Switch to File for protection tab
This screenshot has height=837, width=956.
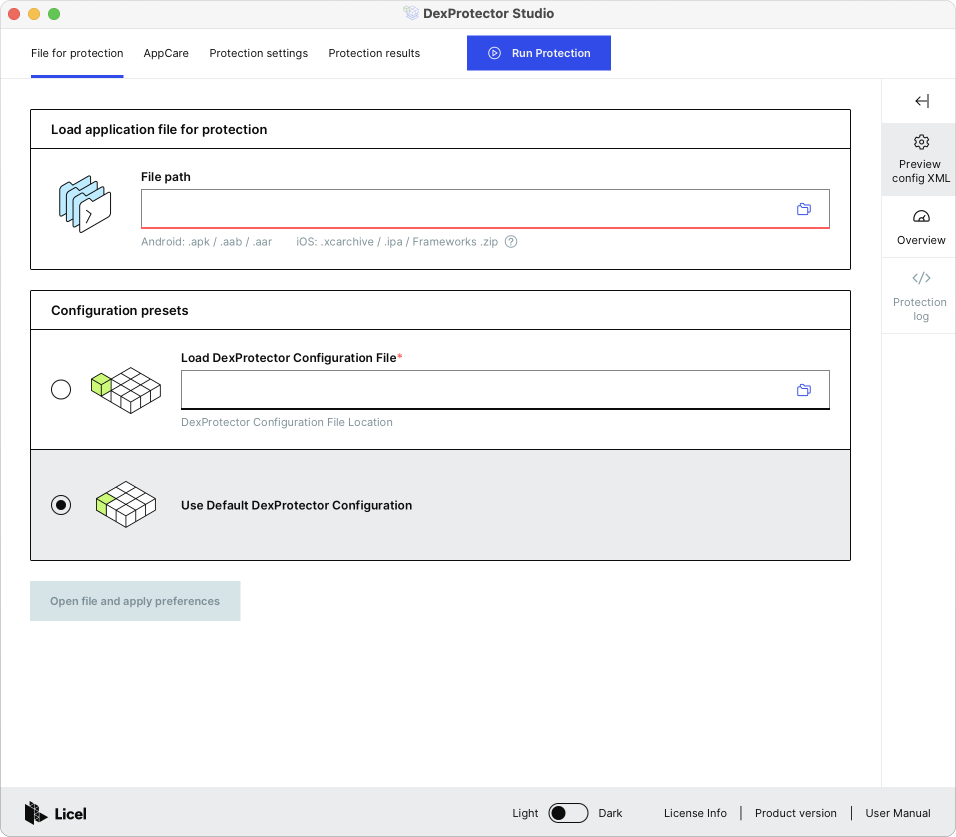[x=77, y=53]
